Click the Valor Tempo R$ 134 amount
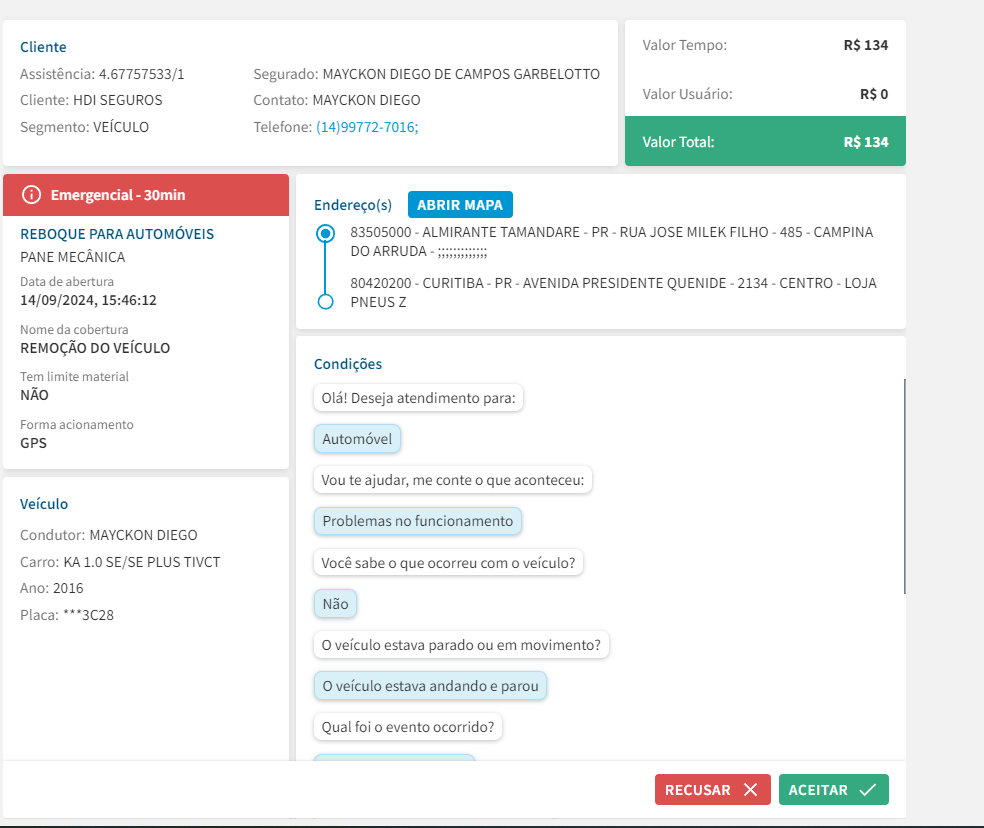Viewport: 984px width, 828px height. point(865,45)
